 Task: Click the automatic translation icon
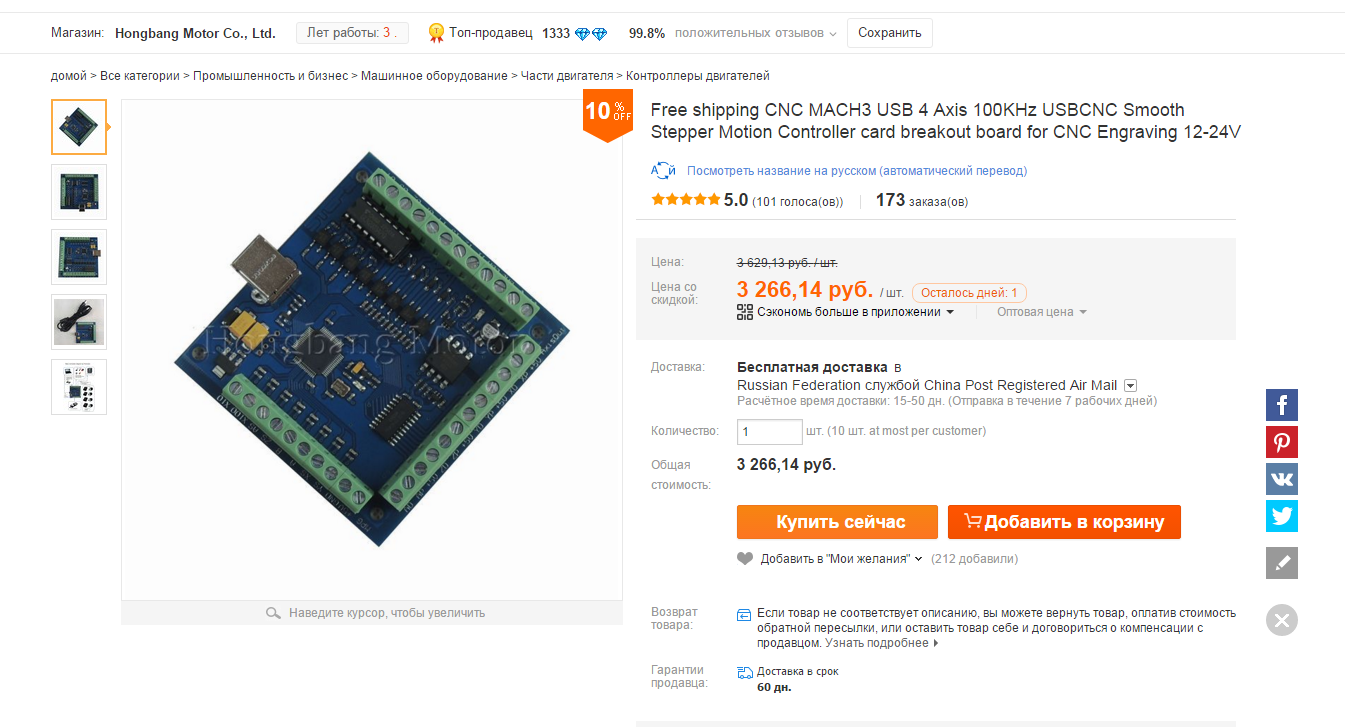click(663, 171)
